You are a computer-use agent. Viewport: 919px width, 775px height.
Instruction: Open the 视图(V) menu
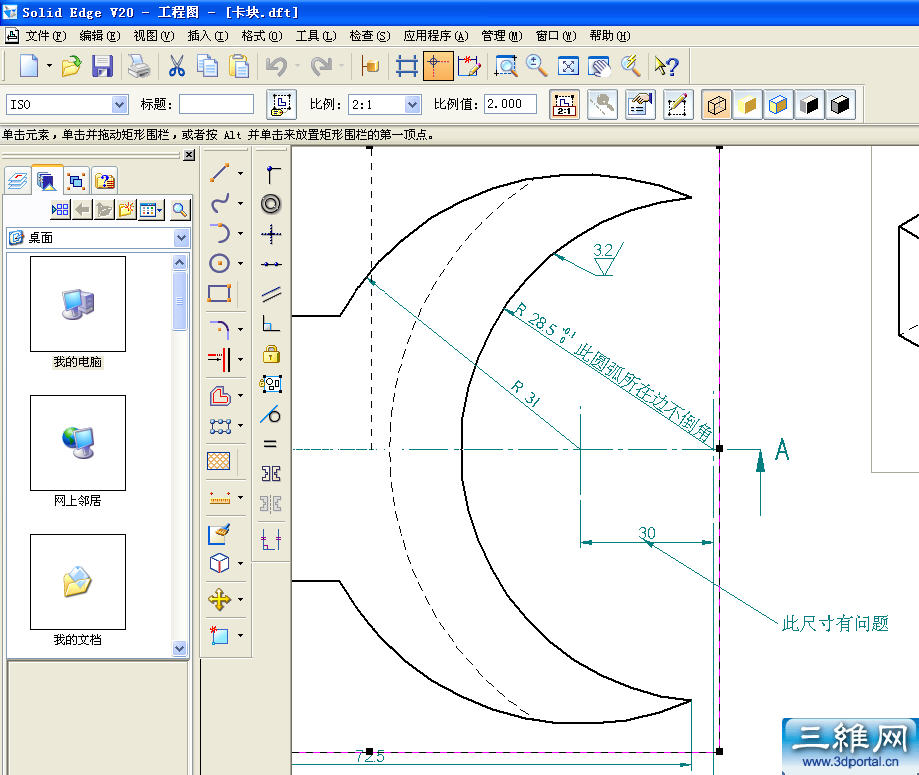point(154,36)
